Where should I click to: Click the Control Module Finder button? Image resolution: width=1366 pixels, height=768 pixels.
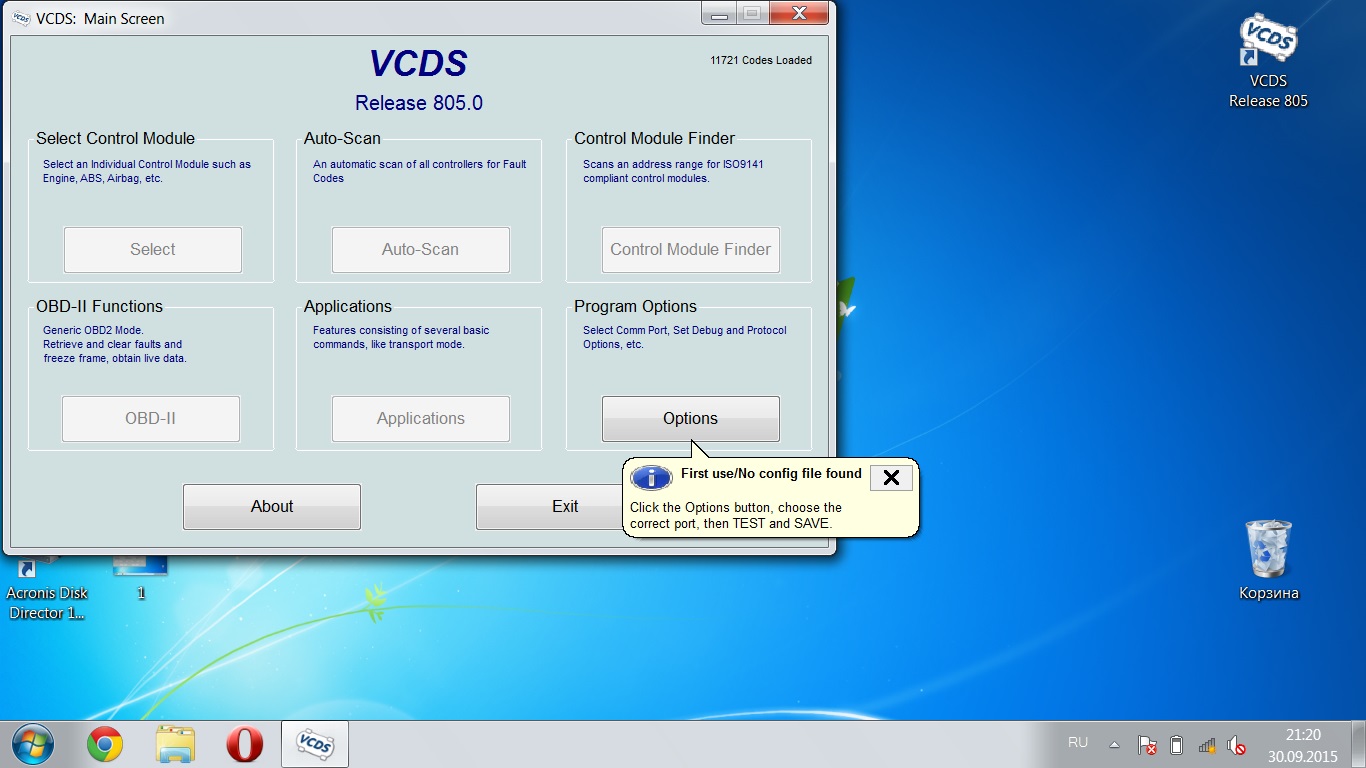(x=690, y=250)
